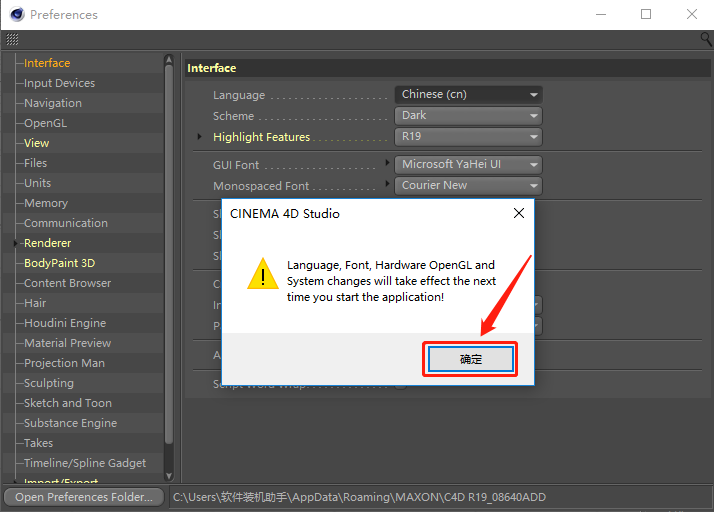Open the search magnifier icon in Preferences

tap(706, 39)
